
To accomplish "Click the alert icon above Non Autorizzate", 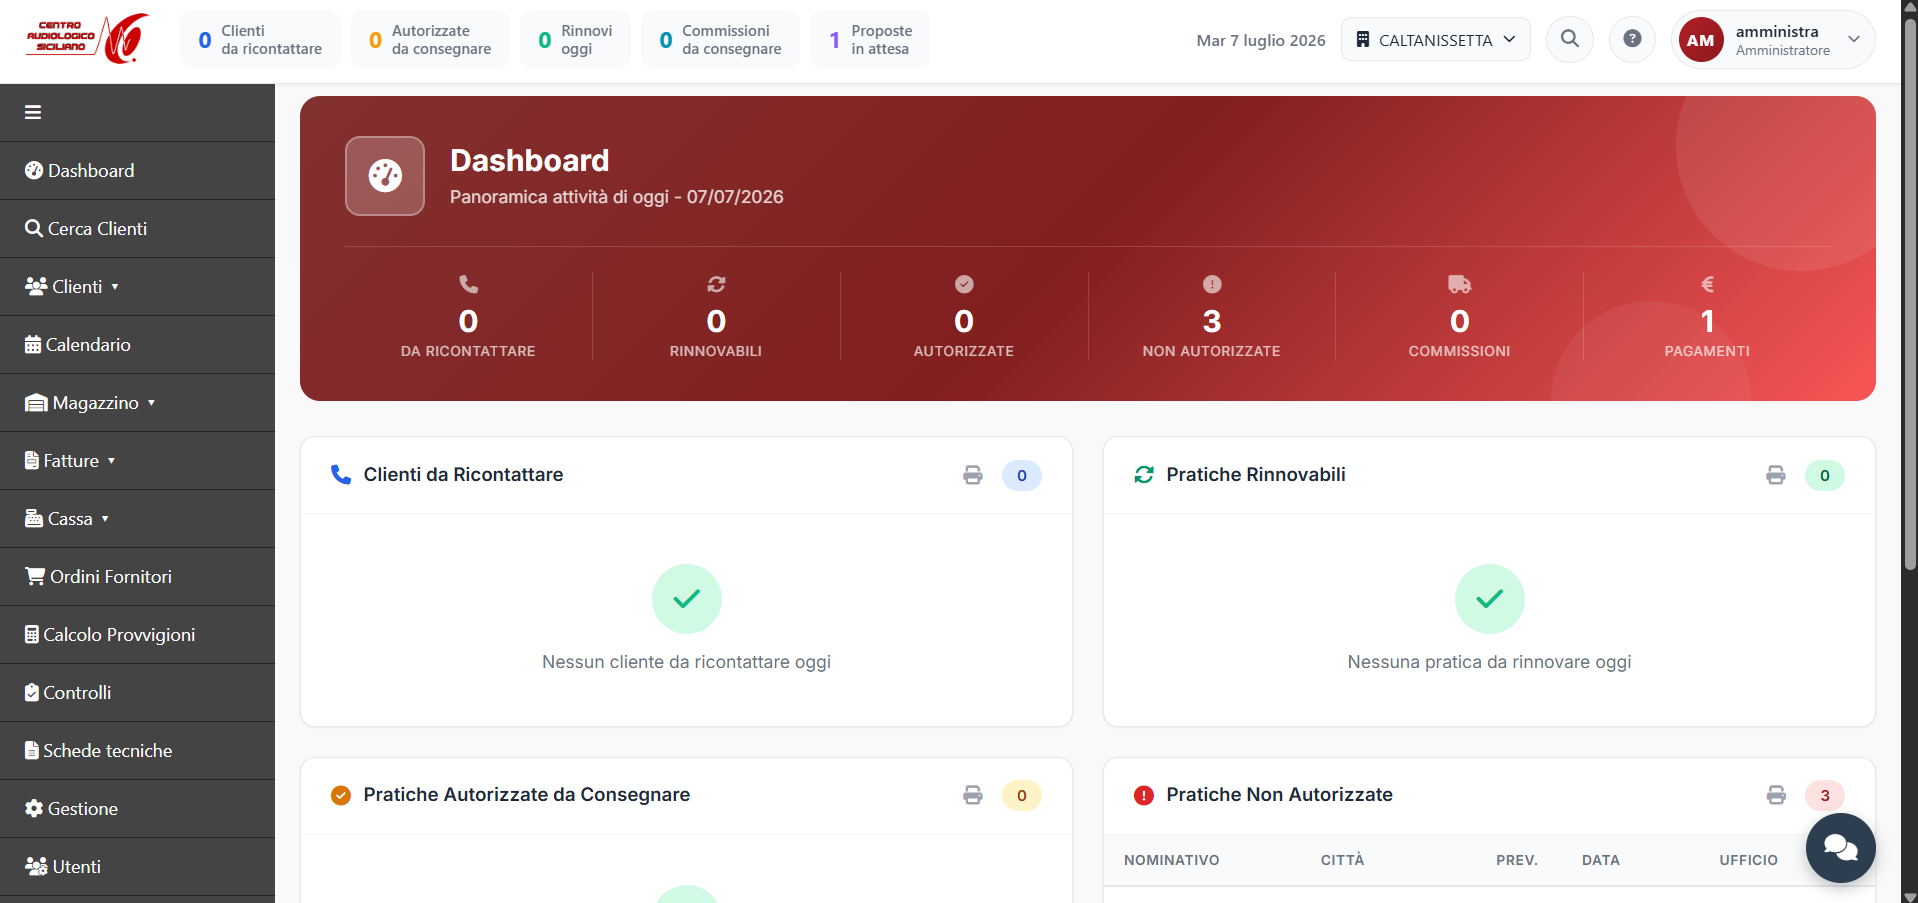I will pos(1212,284).
